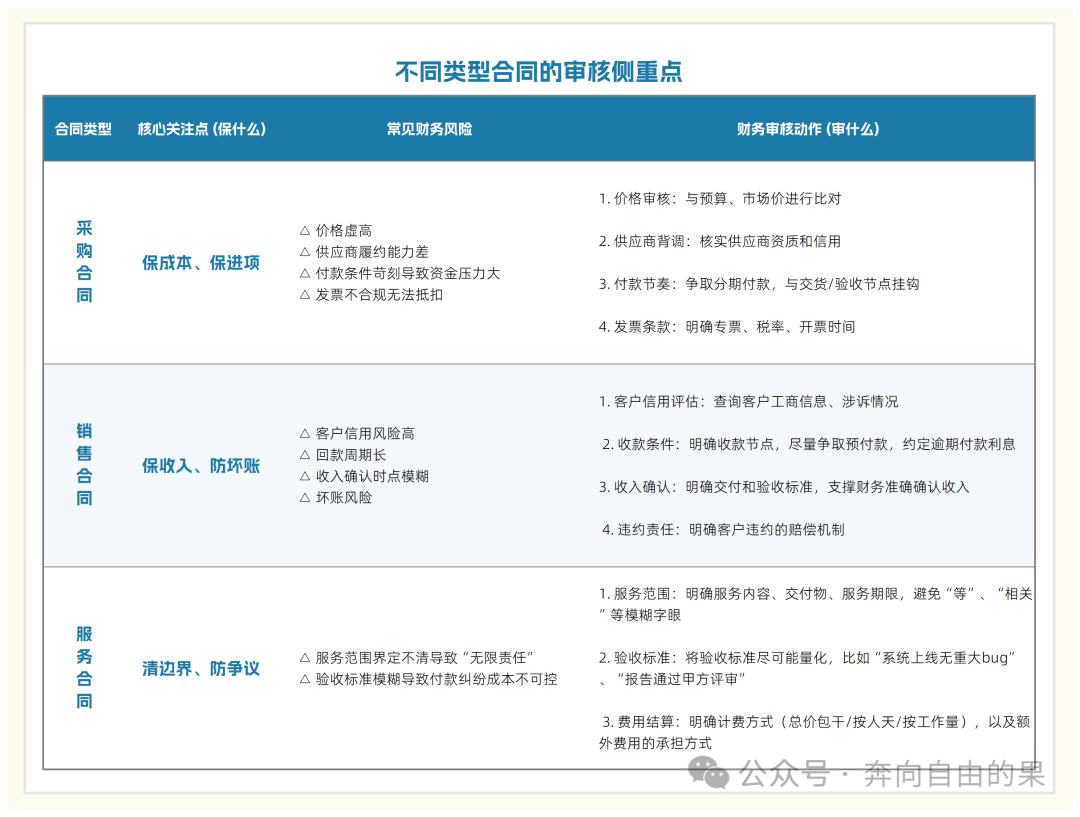Select action 1. 服务范围
1080x817 pixels.
[816, 604]
